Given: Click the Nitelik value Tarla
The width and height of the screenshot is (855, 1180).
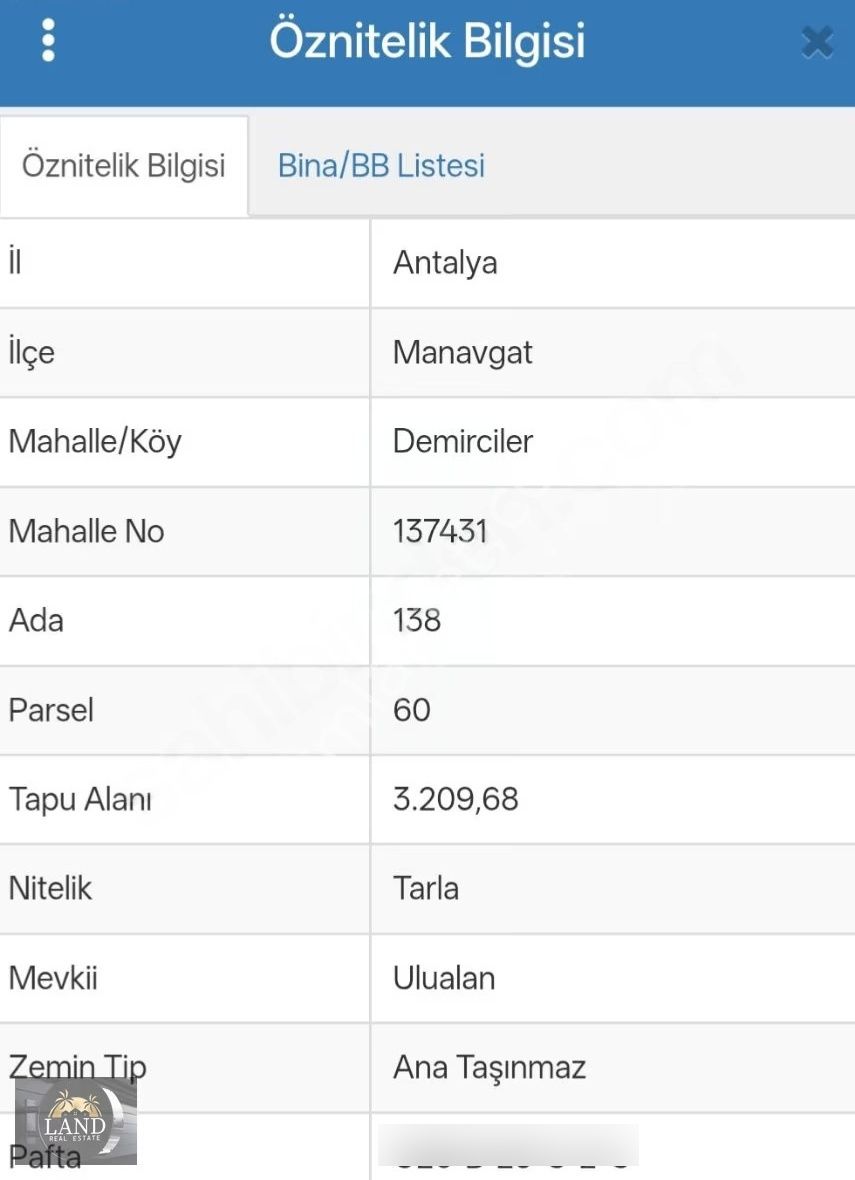Looking at the screenshot, I should coord(426,888).
